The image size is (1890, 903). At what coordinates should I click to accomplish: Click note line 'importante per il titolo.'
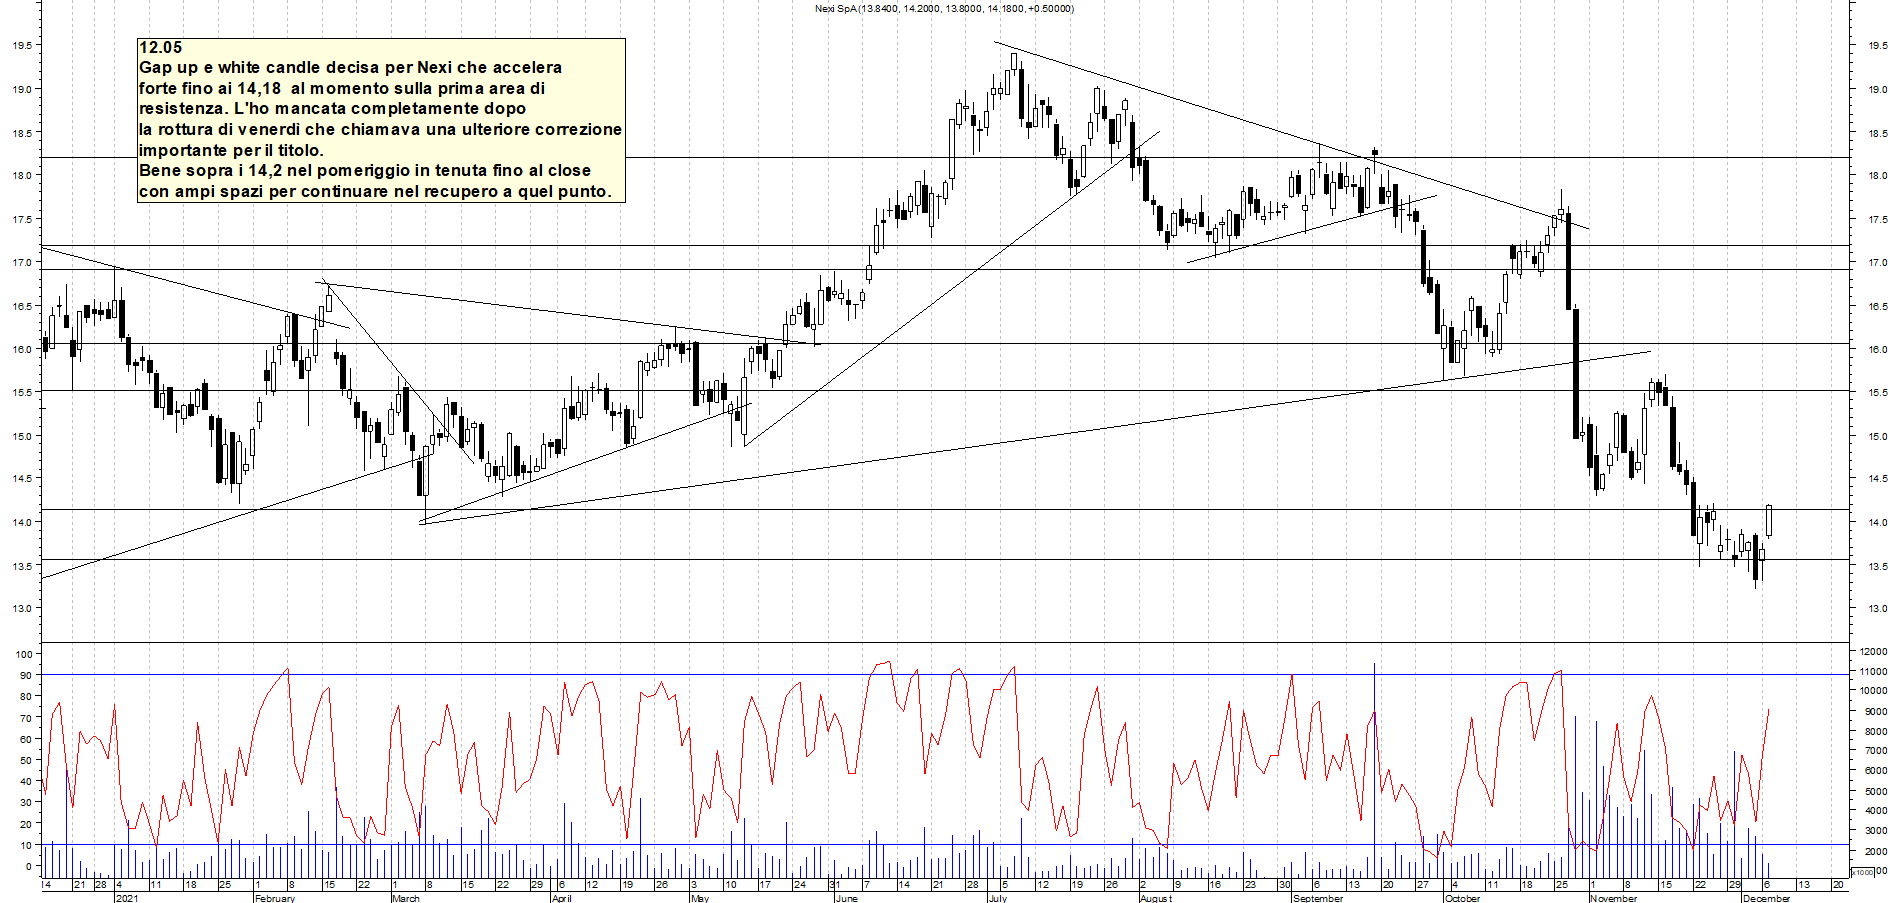[x=231, y=150]
